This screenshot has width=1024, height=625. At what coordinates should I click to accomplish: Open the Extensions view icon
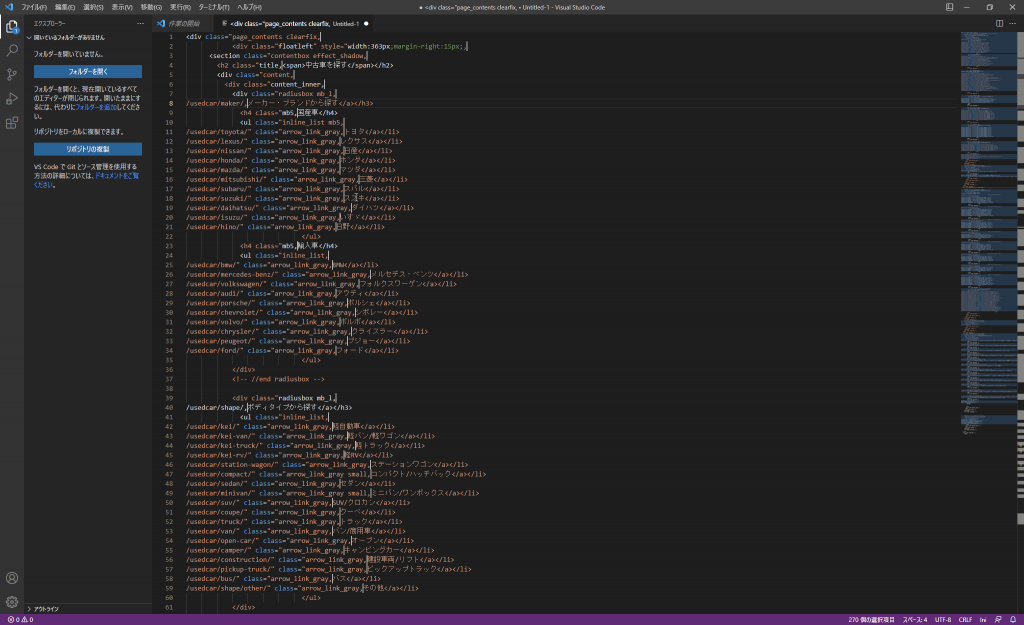12,123
